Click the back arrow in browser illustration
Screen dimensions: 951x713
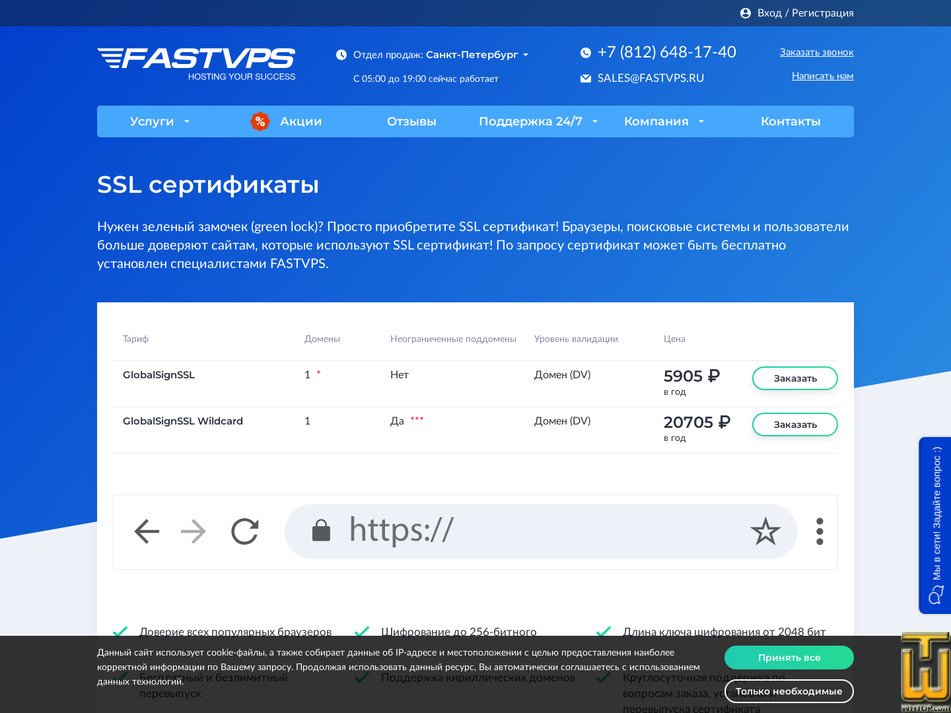pos(147,532)
